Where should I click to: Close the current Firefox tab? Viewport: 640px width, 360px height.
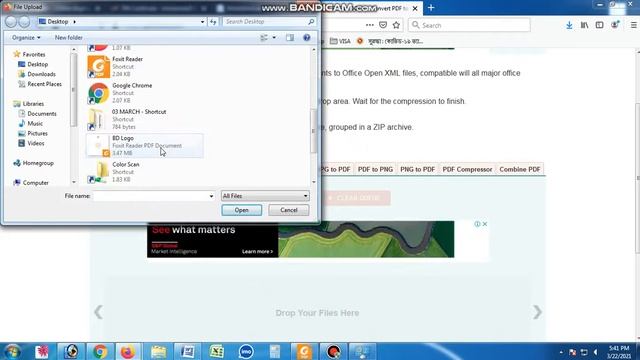415,8
